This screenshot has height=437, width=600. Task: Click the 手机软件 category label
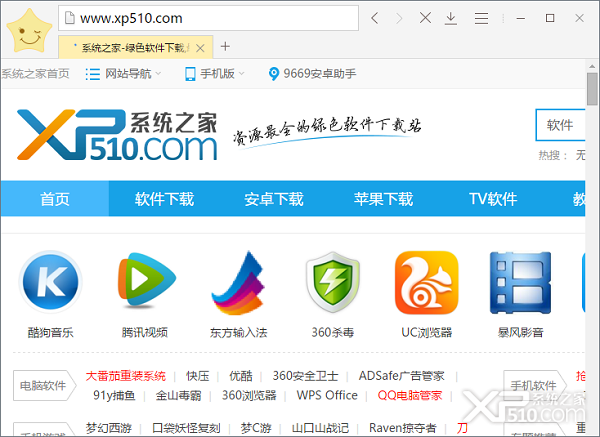[x=533, y=385]
